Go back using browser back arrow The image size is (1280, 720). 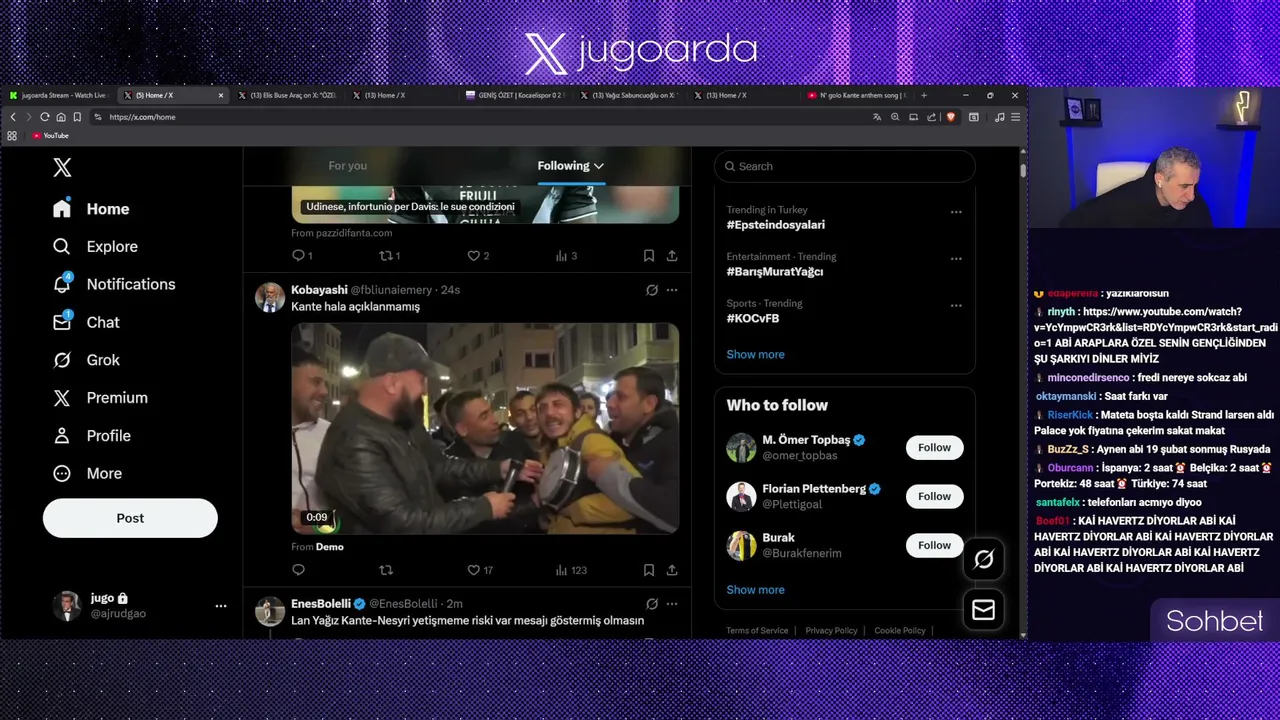tap(13, 117)
